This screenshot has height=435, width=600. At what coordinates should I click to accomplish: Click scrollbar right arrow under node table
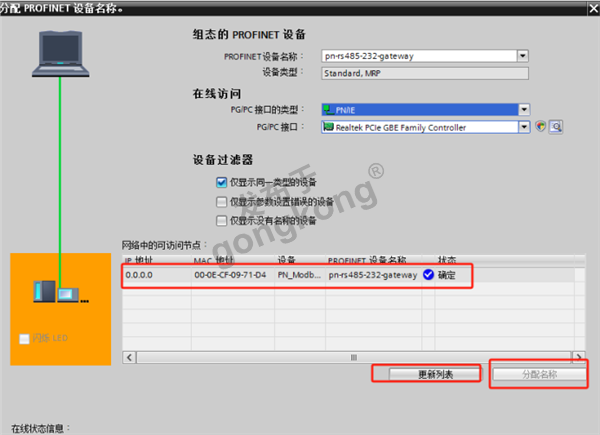point(579,357)
